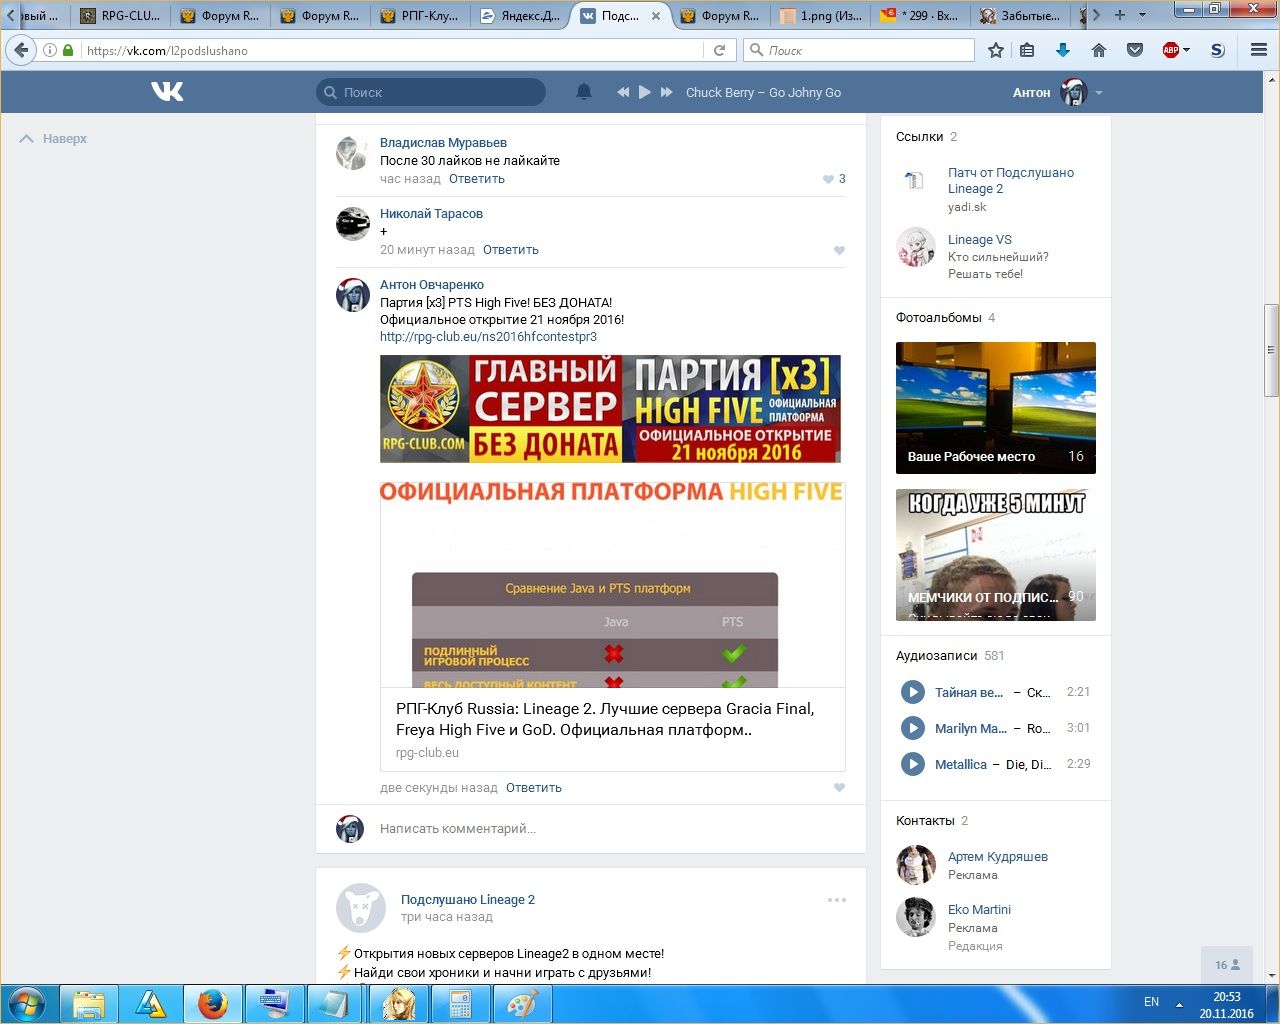Open the 16 online friends chat button
Viewport: 1280px width, 1024px height.
tap(1227, 965)
